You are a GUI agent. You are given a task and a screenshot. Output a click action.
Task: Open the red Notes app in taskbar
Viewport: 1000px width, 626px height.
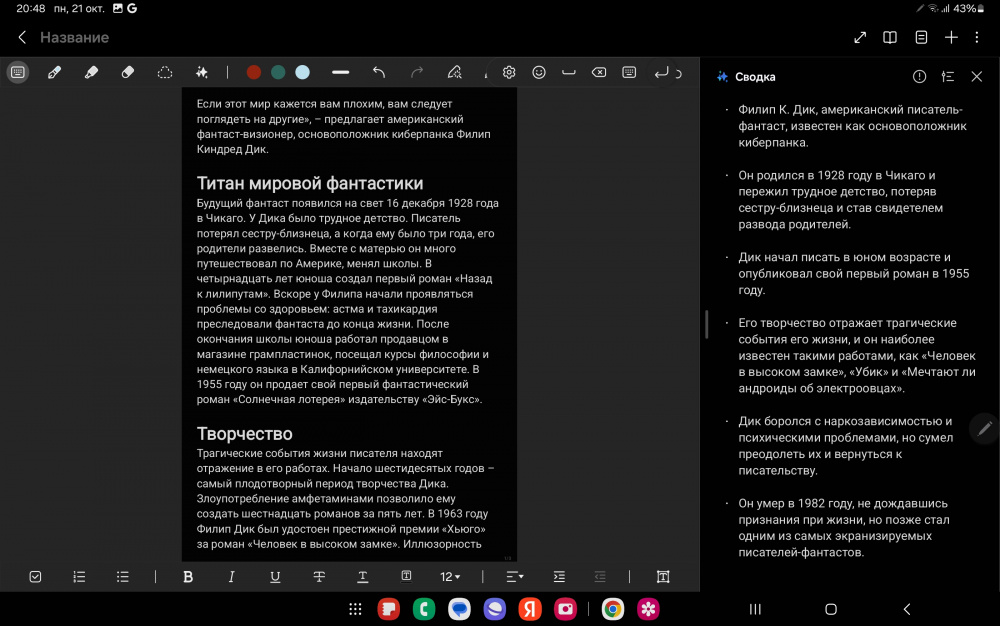click(x=388, y=609)
